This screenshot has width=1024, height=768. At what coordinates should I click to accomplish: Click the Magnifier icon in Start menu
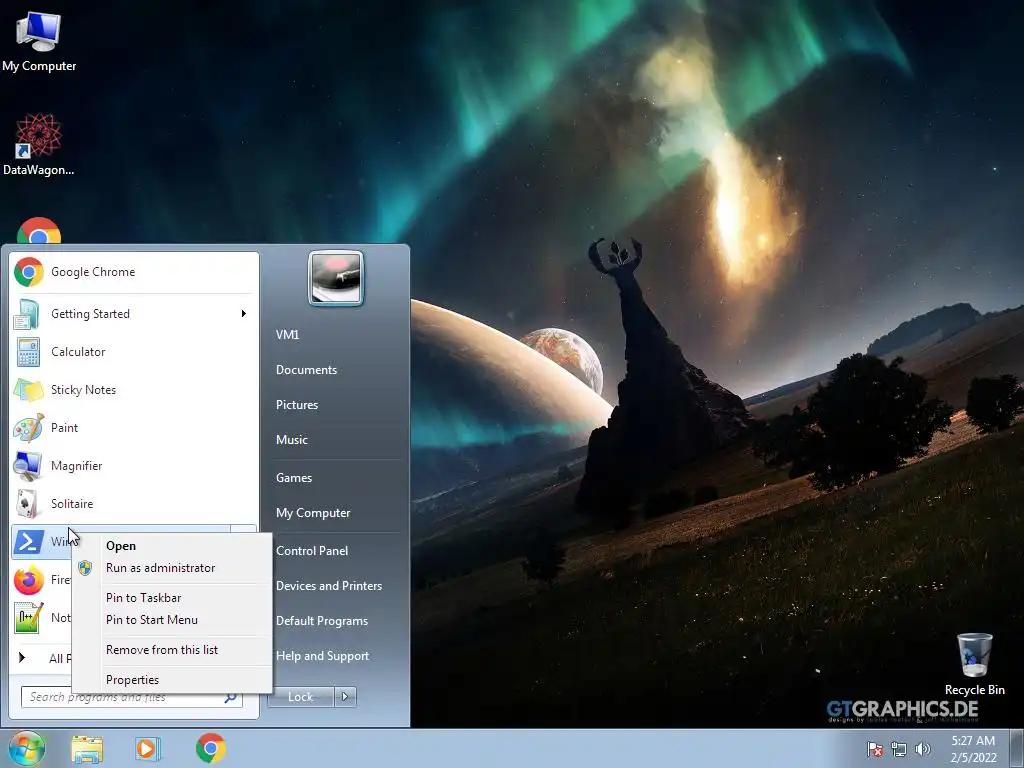(28, 466)
